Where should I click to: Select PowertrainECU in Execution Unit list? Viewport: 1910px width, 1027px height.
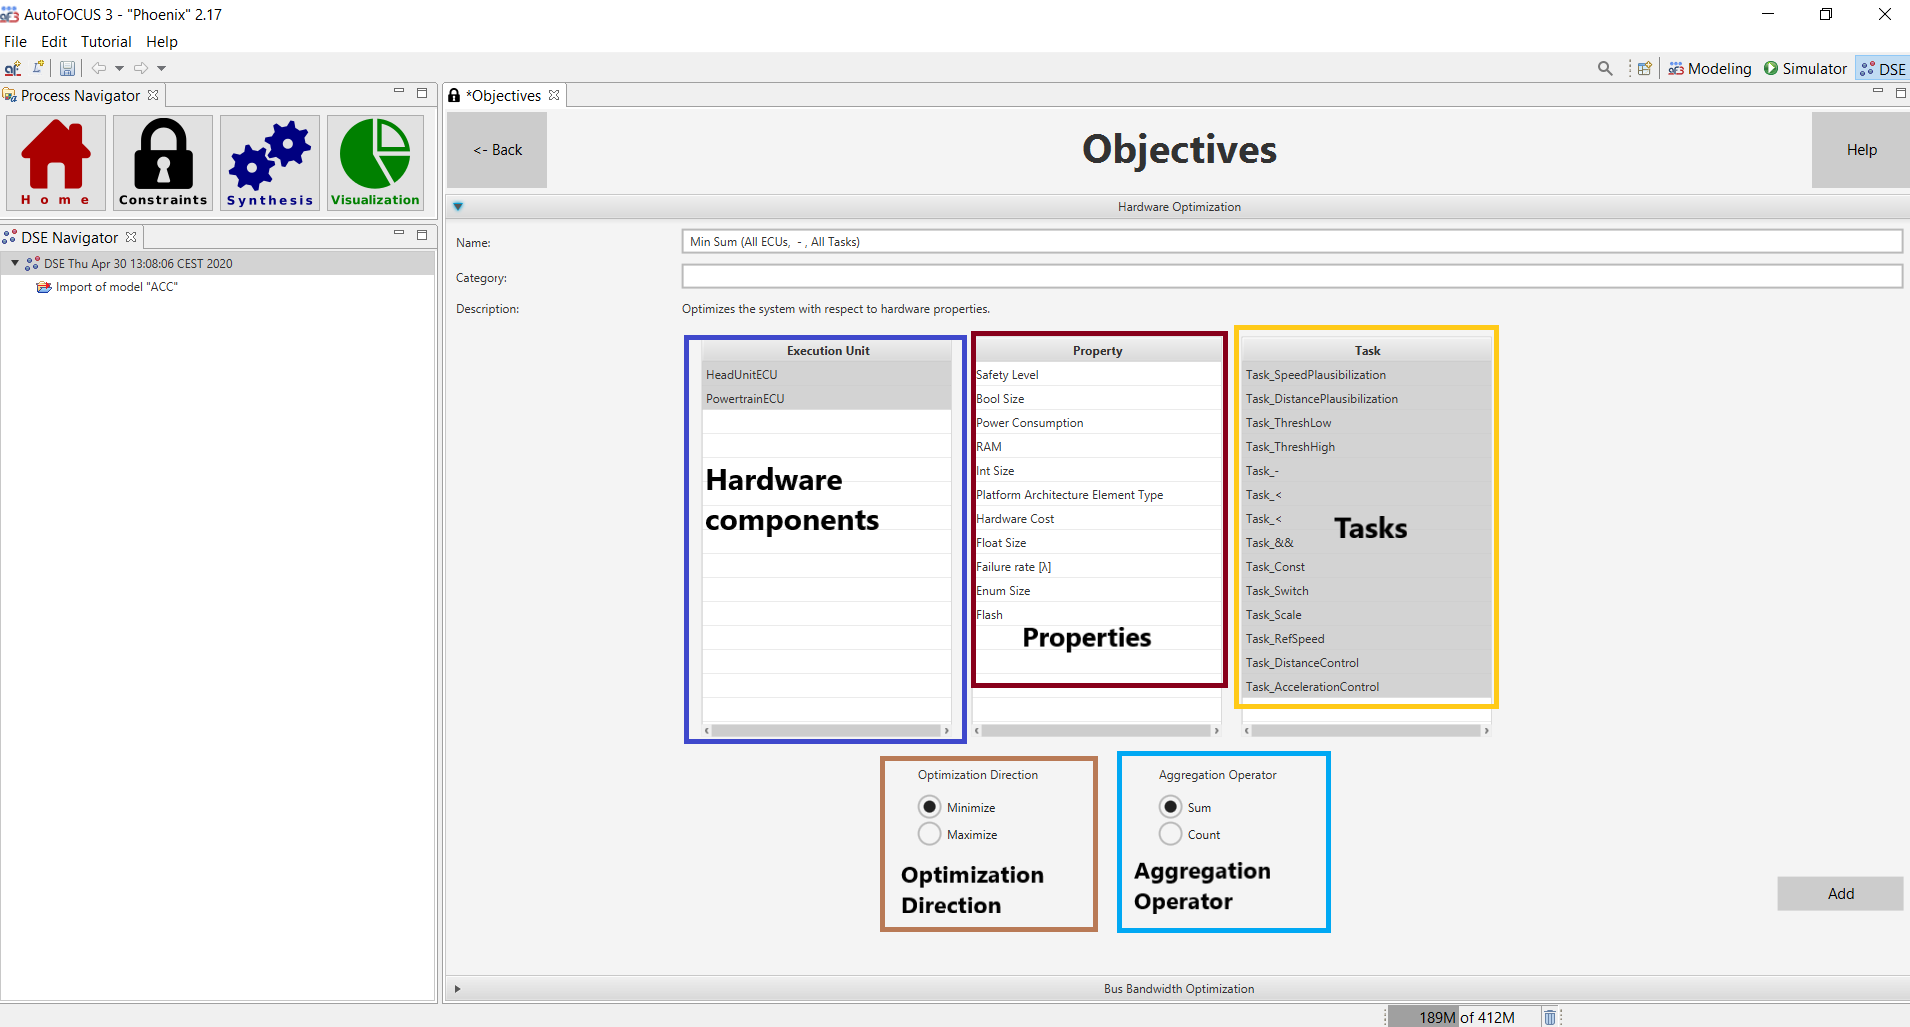(x=826, y=399)
